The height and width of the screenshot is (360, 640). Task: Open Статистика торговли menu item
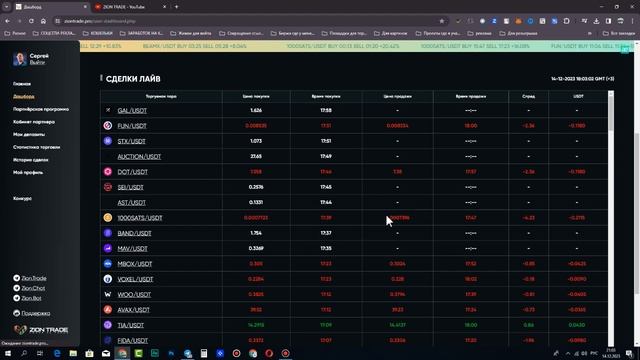[x=36, y=147]
